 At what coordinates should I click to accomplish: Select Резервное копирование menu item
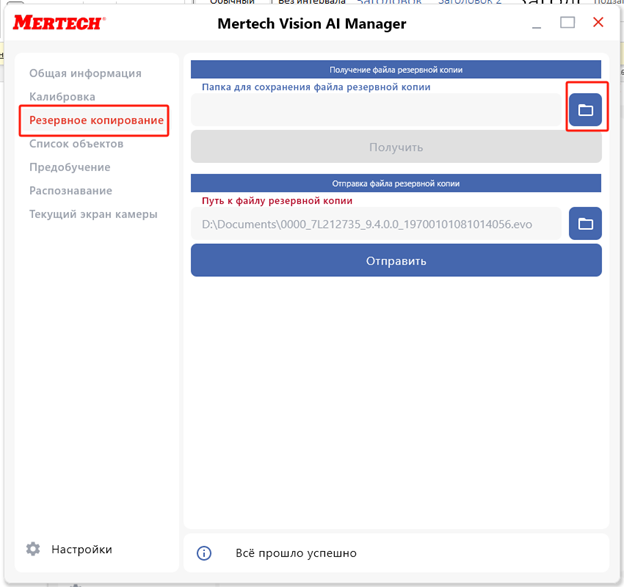click(x=96, y=120)
